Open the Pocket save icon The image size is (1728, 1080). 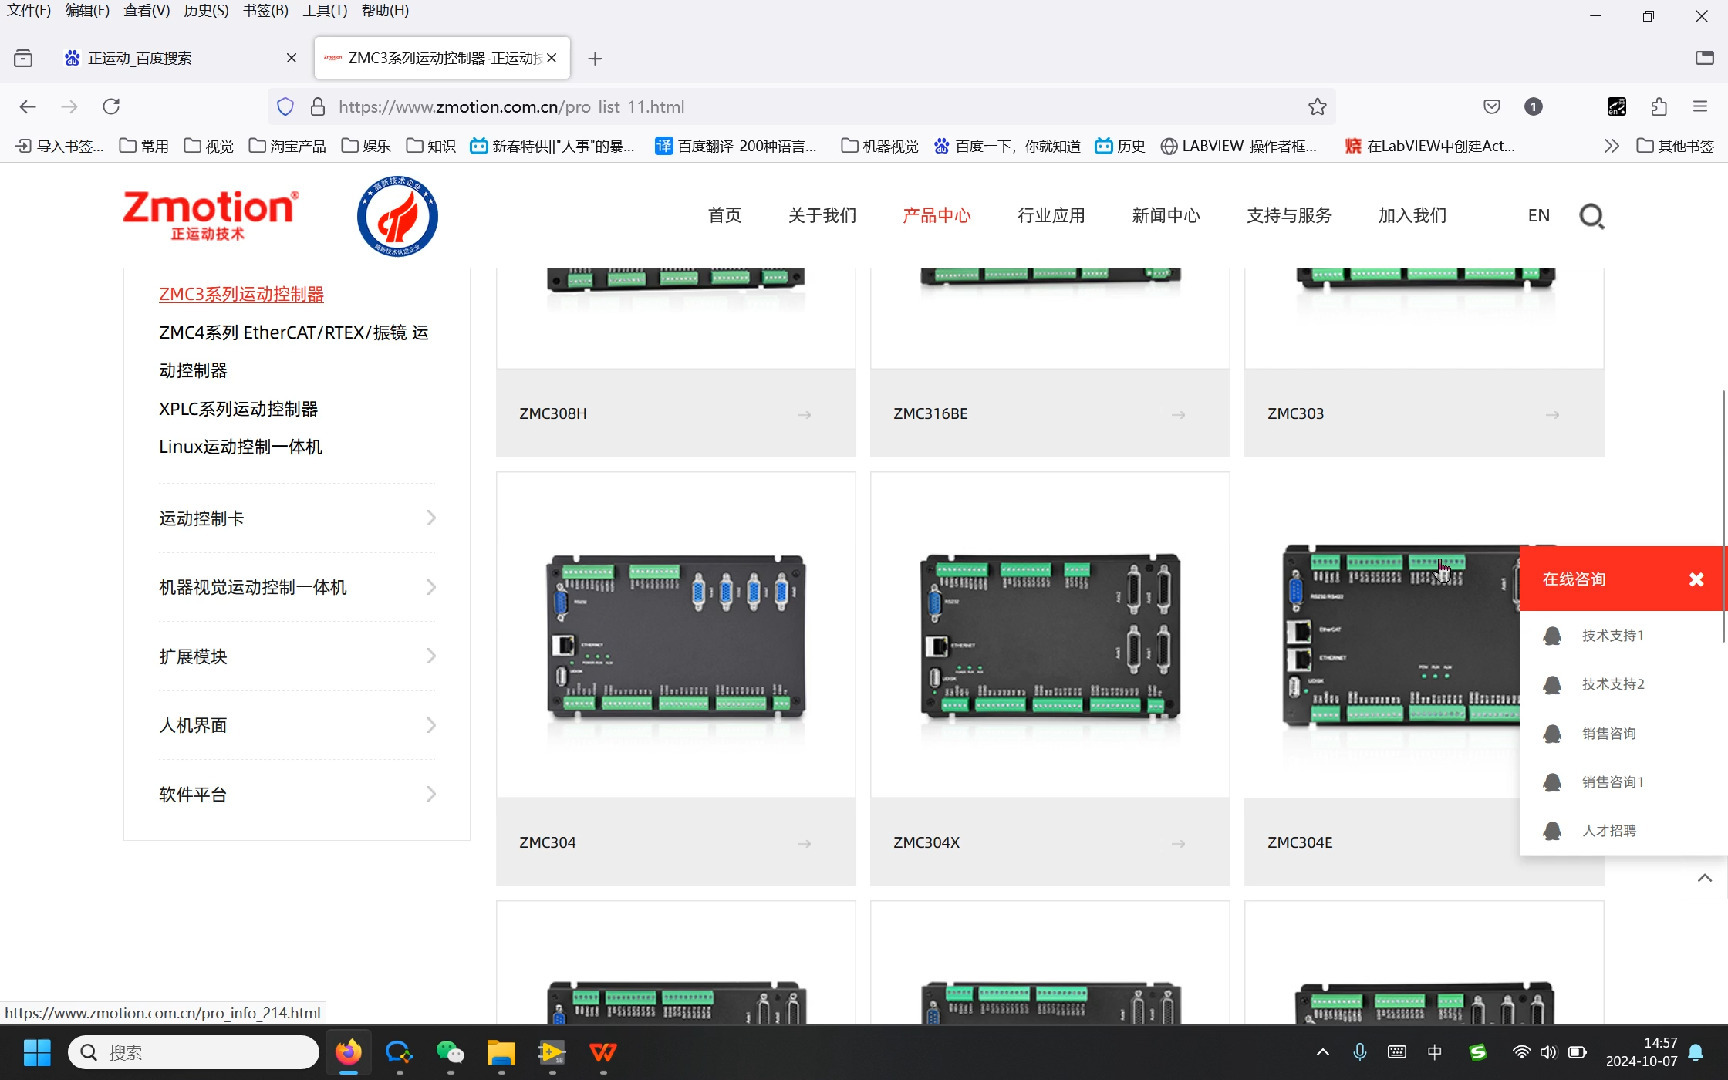(x=1491, y=106)
